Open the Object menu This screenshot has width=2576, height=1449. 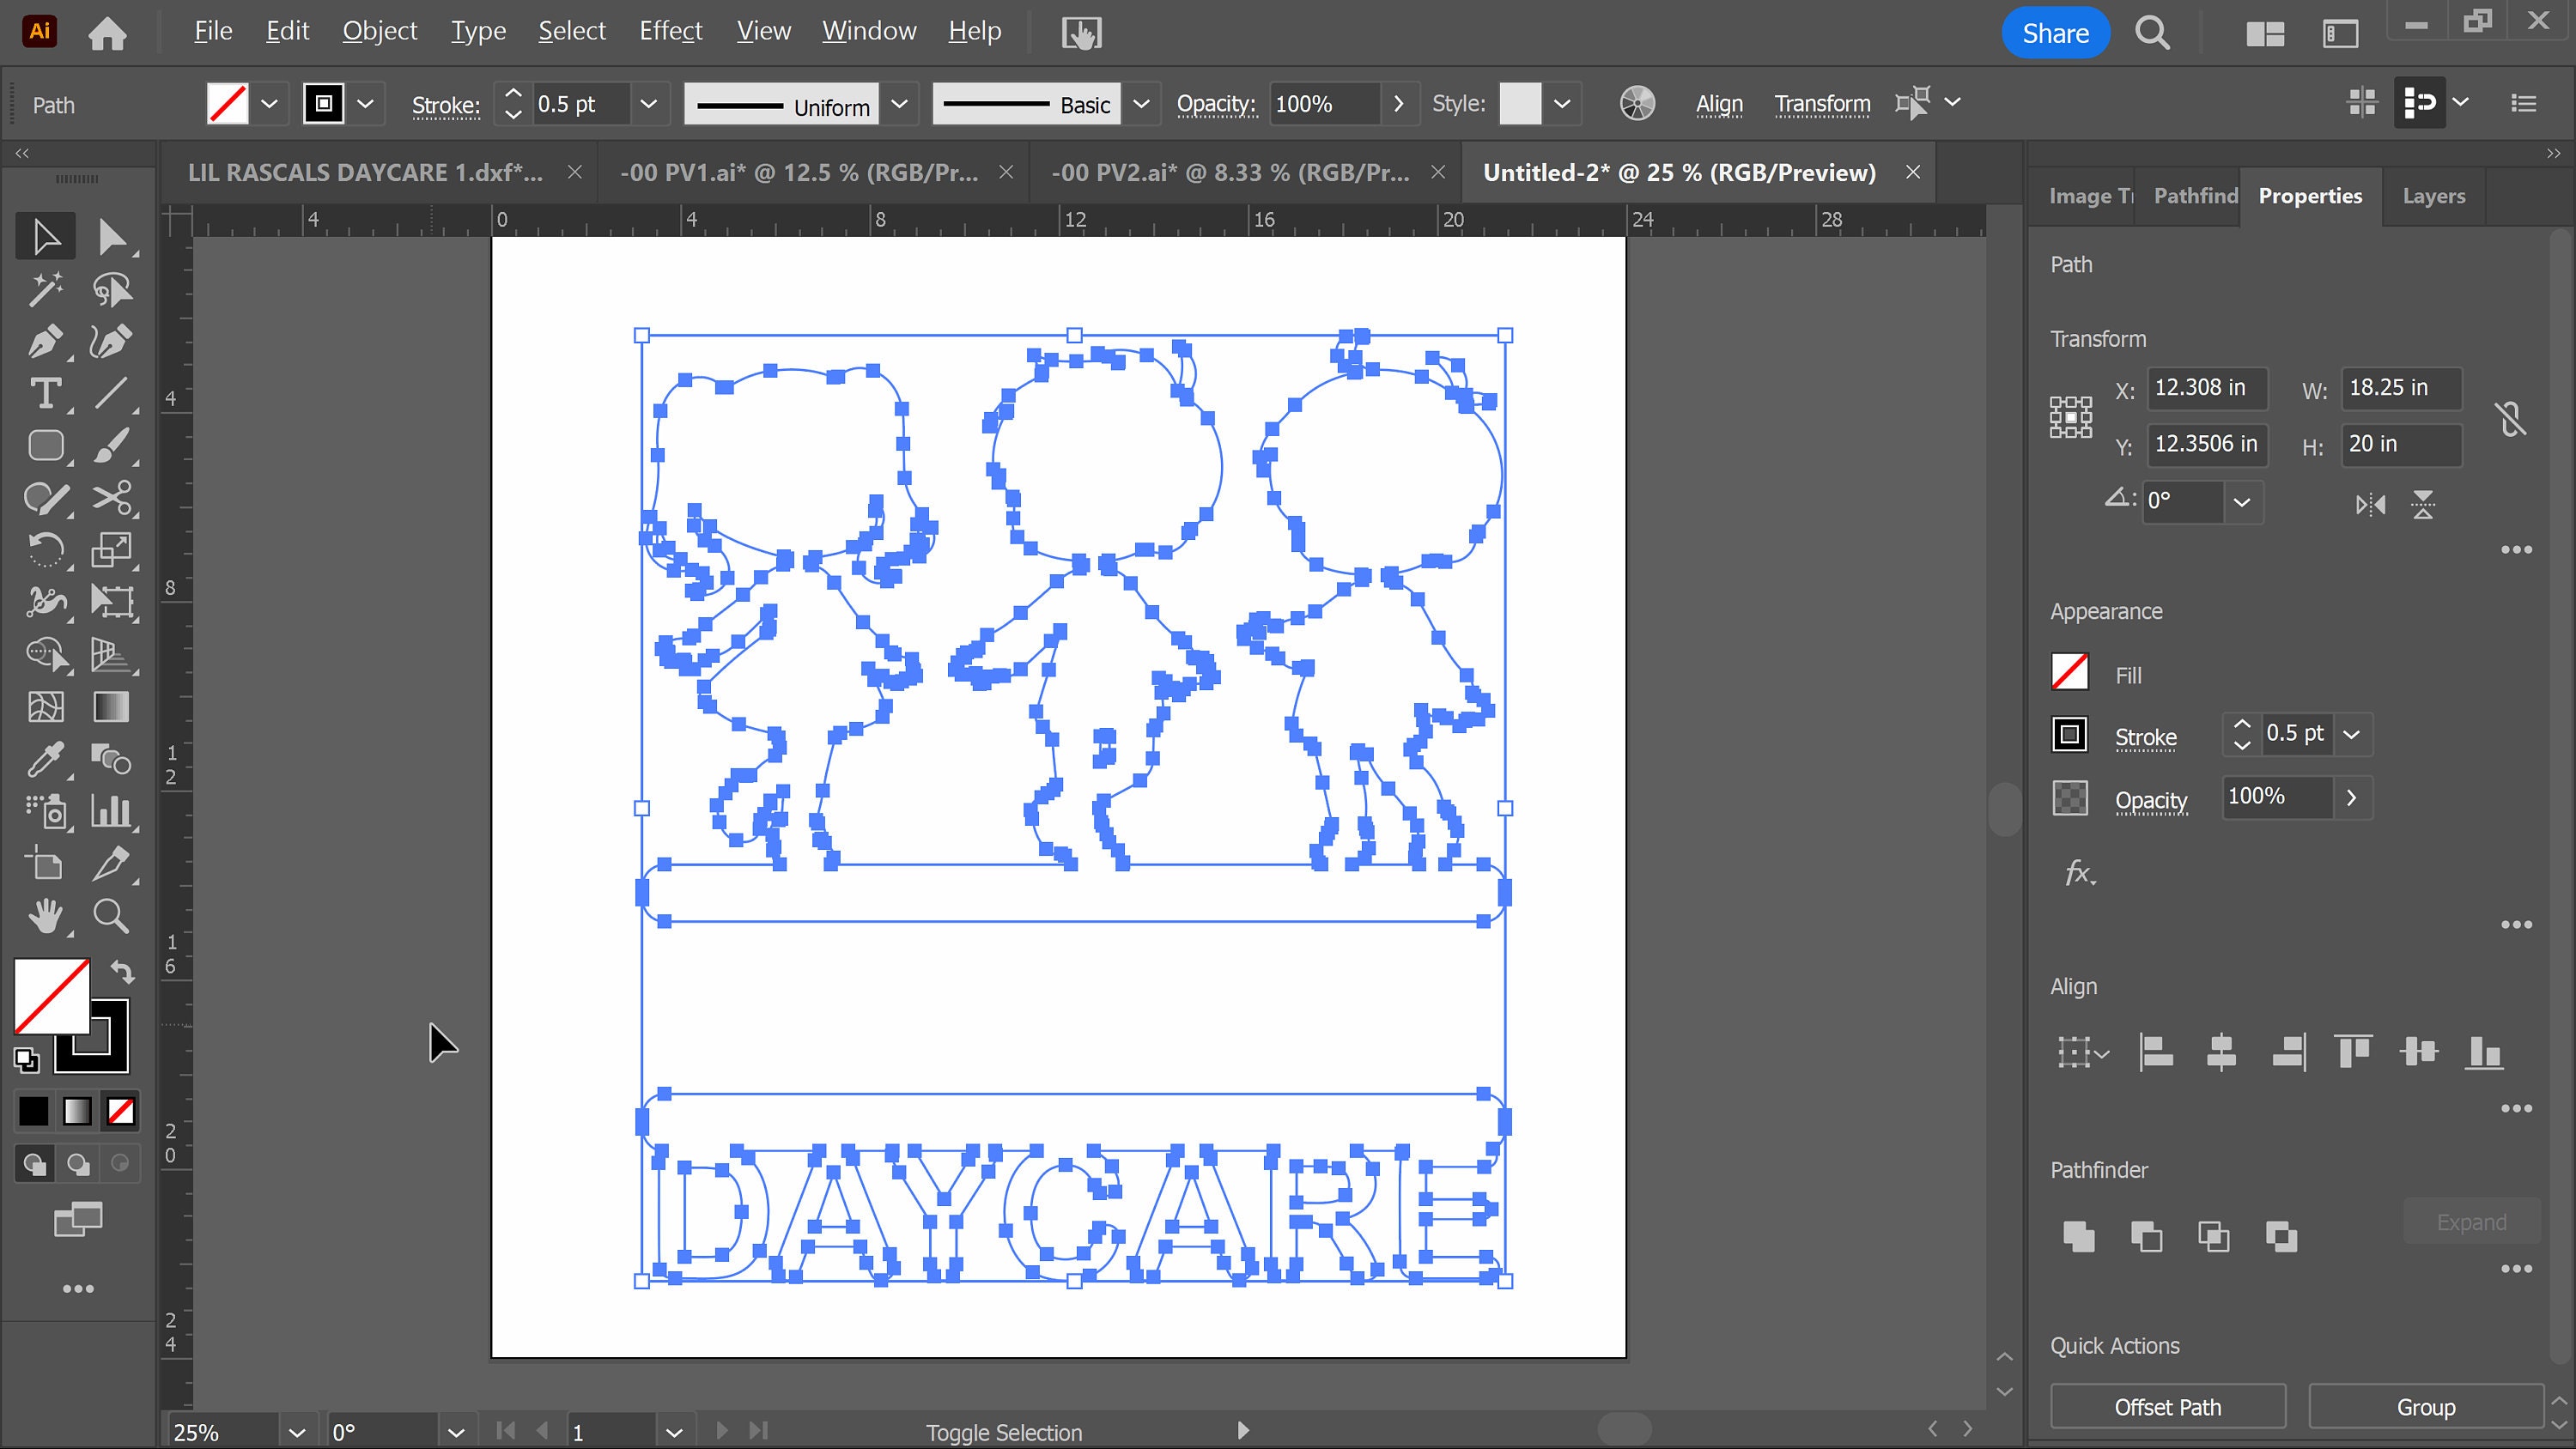(379, 31)
